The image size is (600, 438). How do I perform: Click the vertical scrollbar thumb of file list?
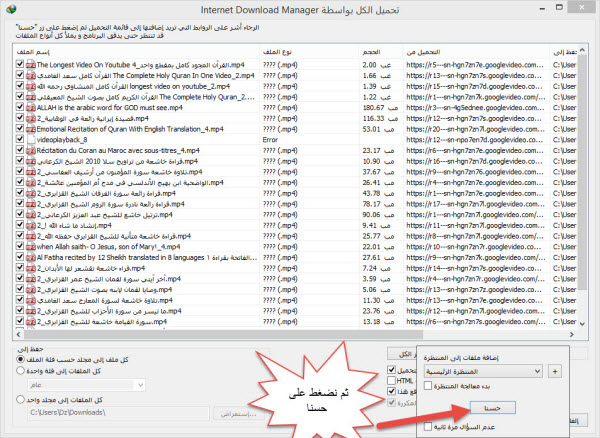click(582, 173)
